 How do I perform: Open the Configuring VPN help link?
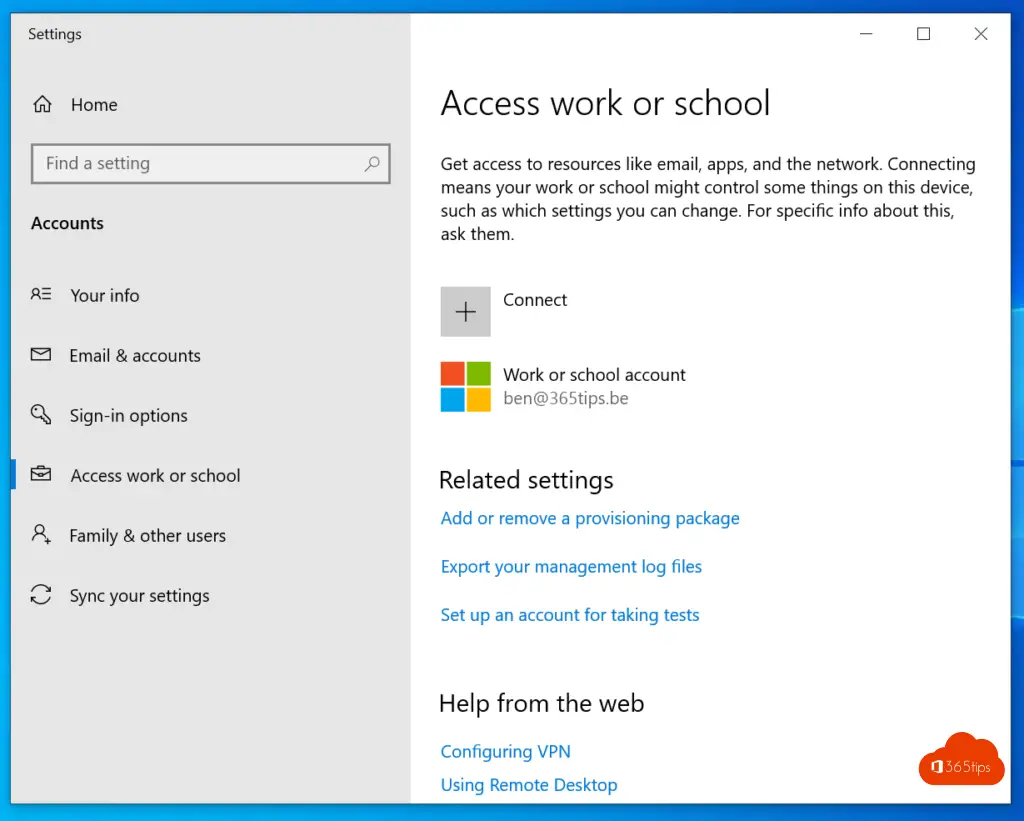click(505, 752)
